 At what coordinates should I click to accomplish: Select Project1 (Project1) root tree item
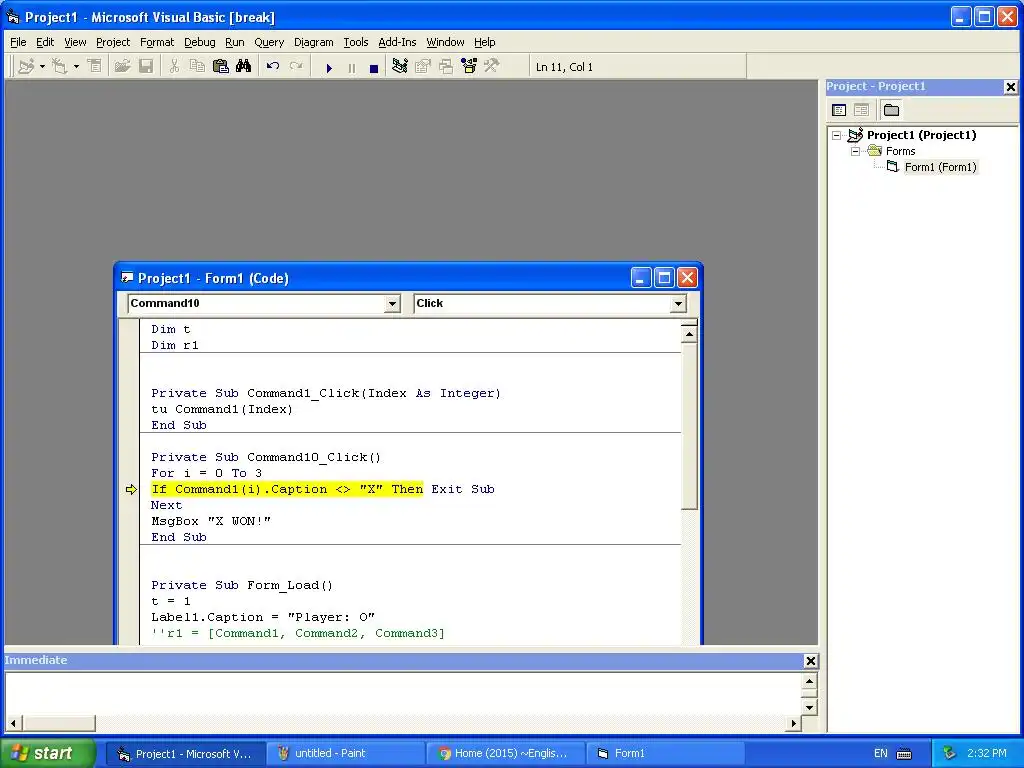(x=921, y=135)
